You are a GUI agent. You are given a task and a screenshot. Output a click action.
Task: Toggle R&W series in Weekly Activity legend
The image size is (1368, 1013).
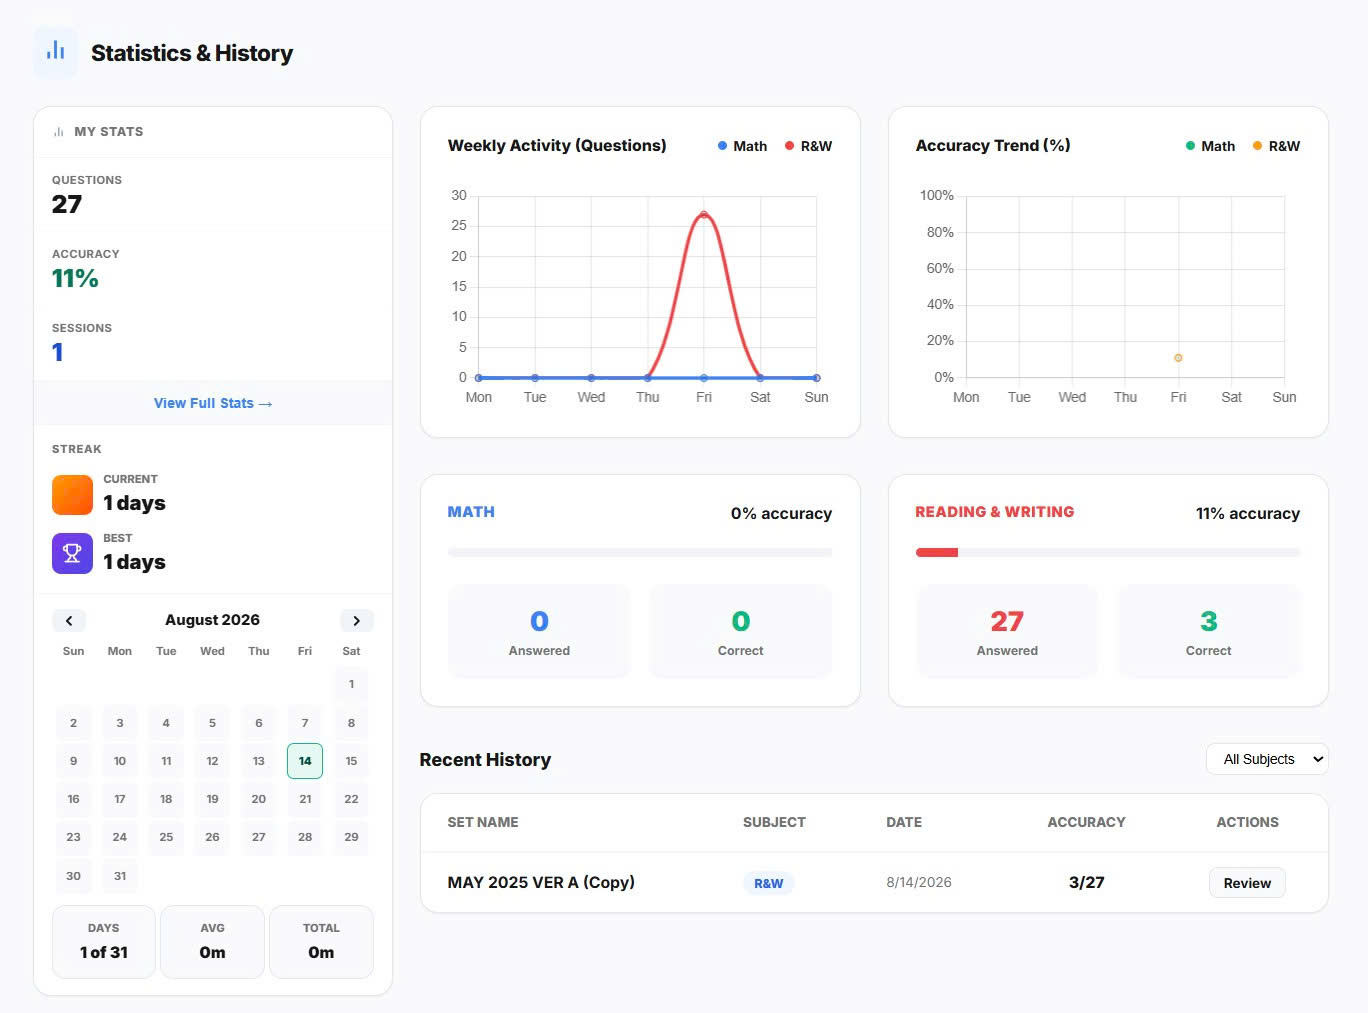(x=808, y=146)
